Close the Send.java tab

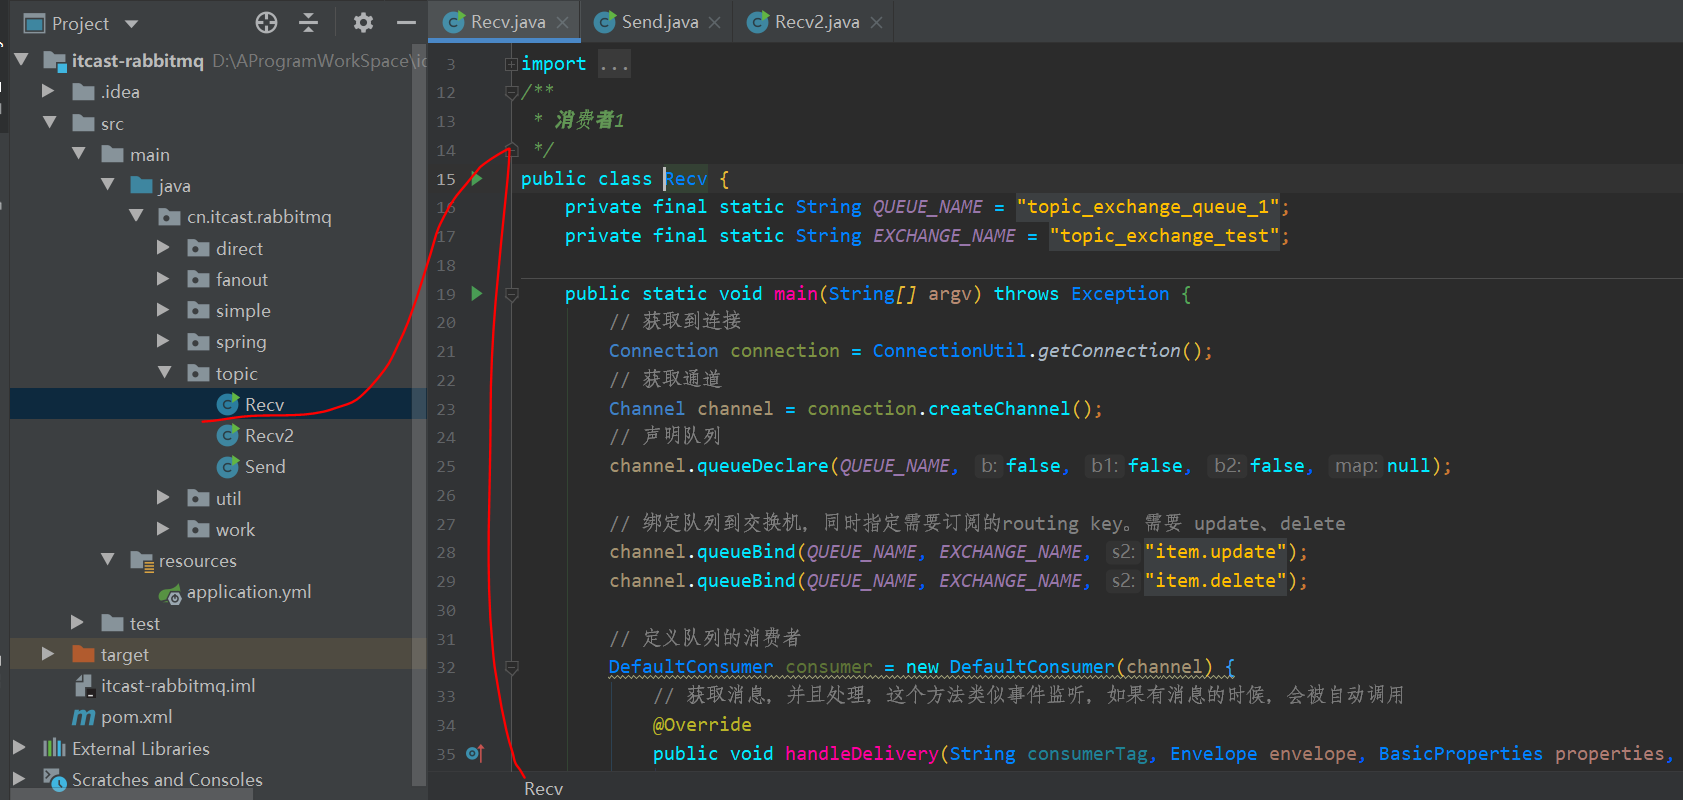pyautogui.click(x=714, y=22)
